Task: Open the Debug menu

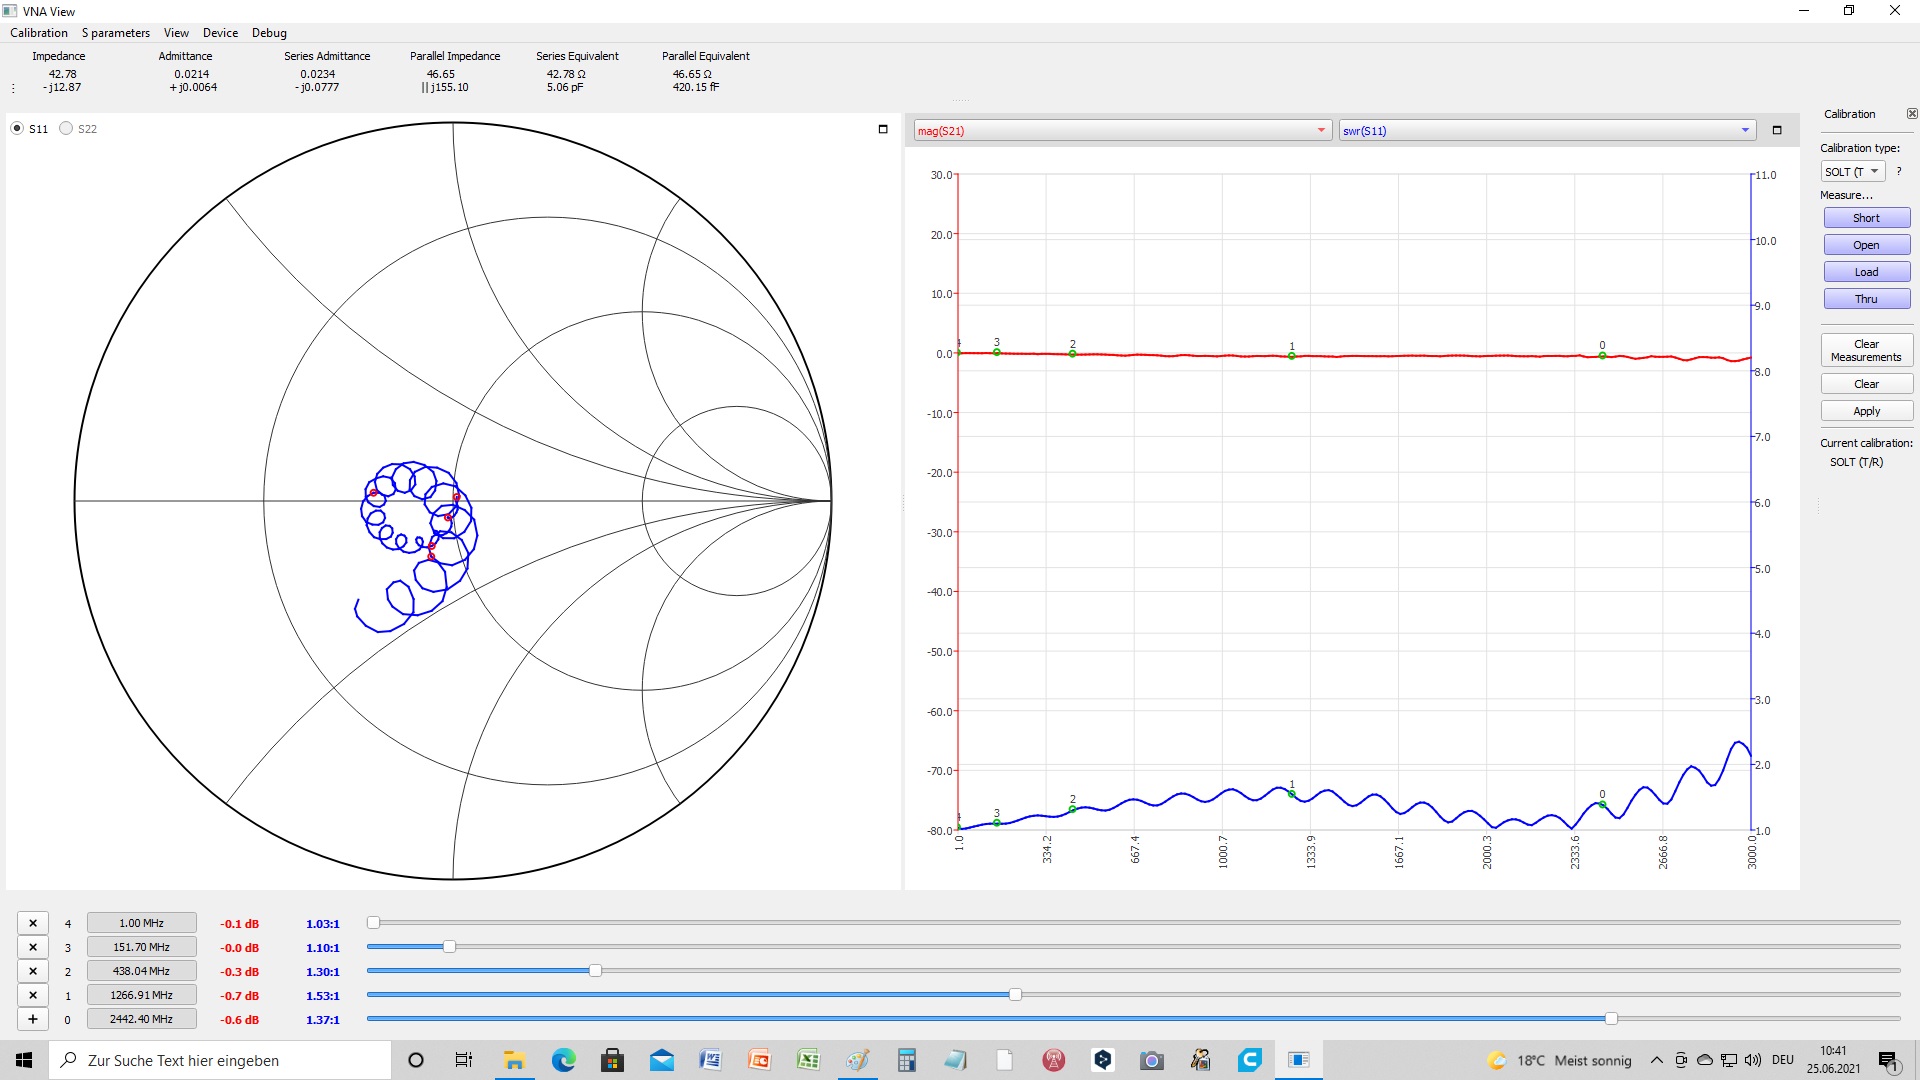Action: pos(269,33)
